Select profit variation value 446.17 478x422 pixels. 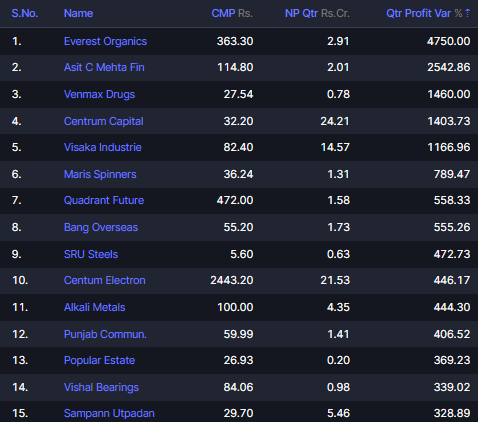pyautogui.click(x=452, y=280)
